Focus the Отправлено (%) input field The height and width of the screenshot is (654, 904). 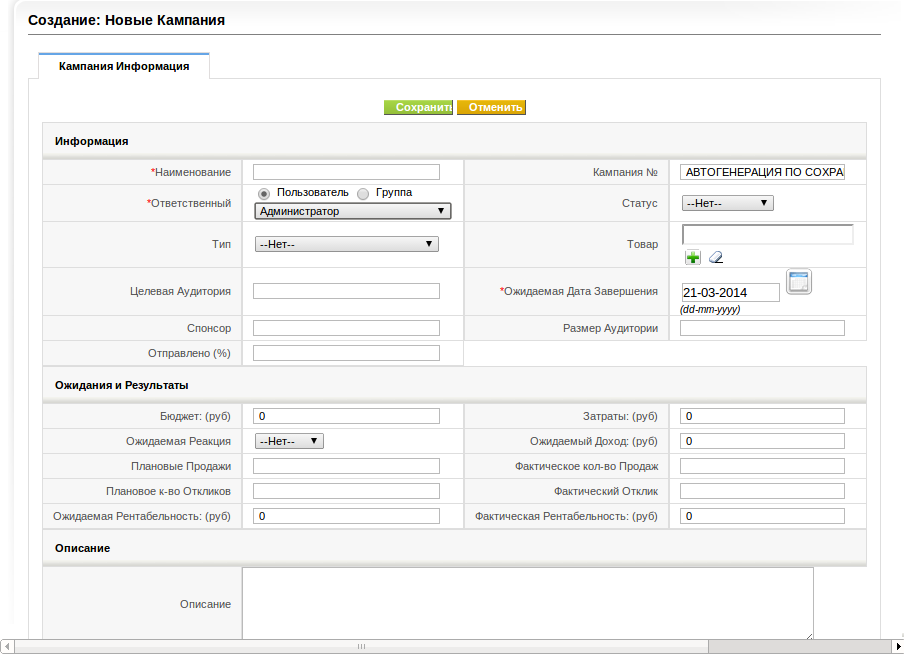346,353
